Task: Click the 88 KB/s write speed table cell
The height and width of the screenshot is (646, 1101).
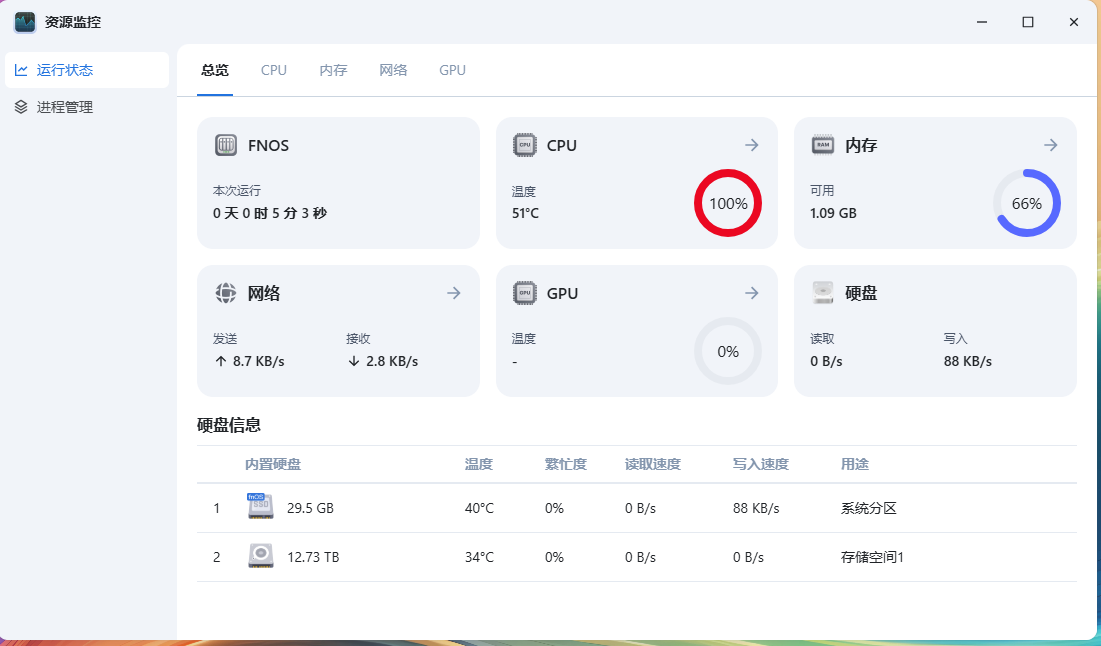Action: (x=756, y=508)
